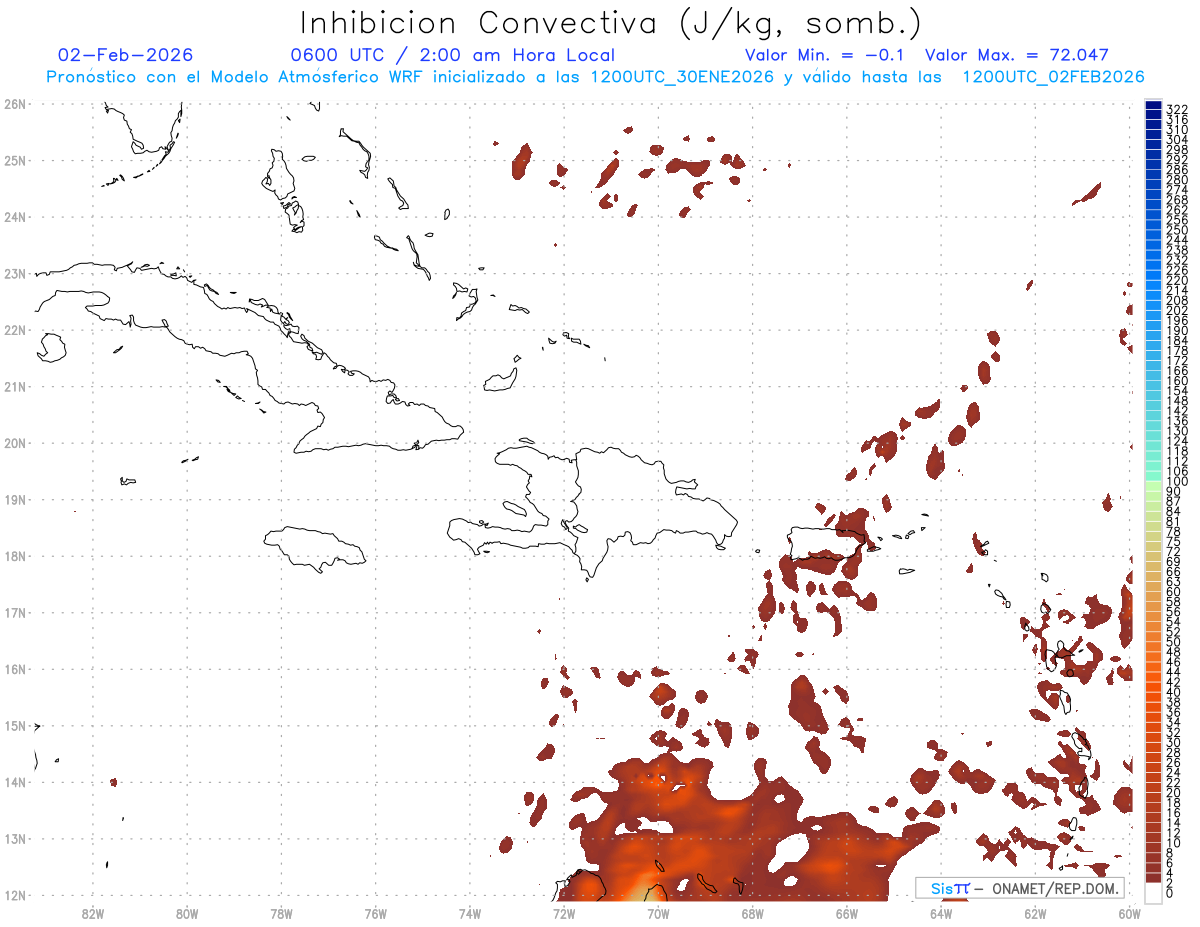Screen dimensions: 1200x927
Task: Click colorbar label '30'
Action: click(1174, 742)
